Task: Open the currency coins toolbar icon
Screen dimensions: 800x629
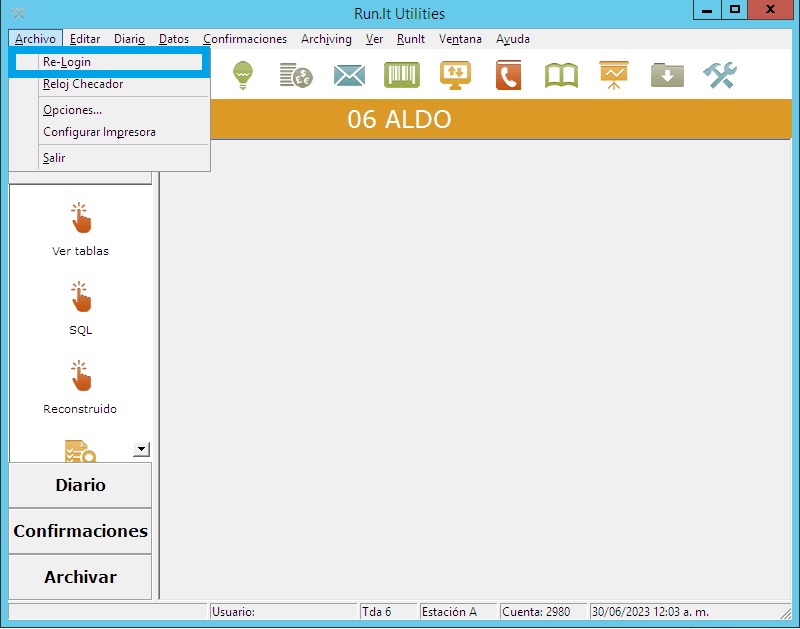Action: [x=296, y=75]
